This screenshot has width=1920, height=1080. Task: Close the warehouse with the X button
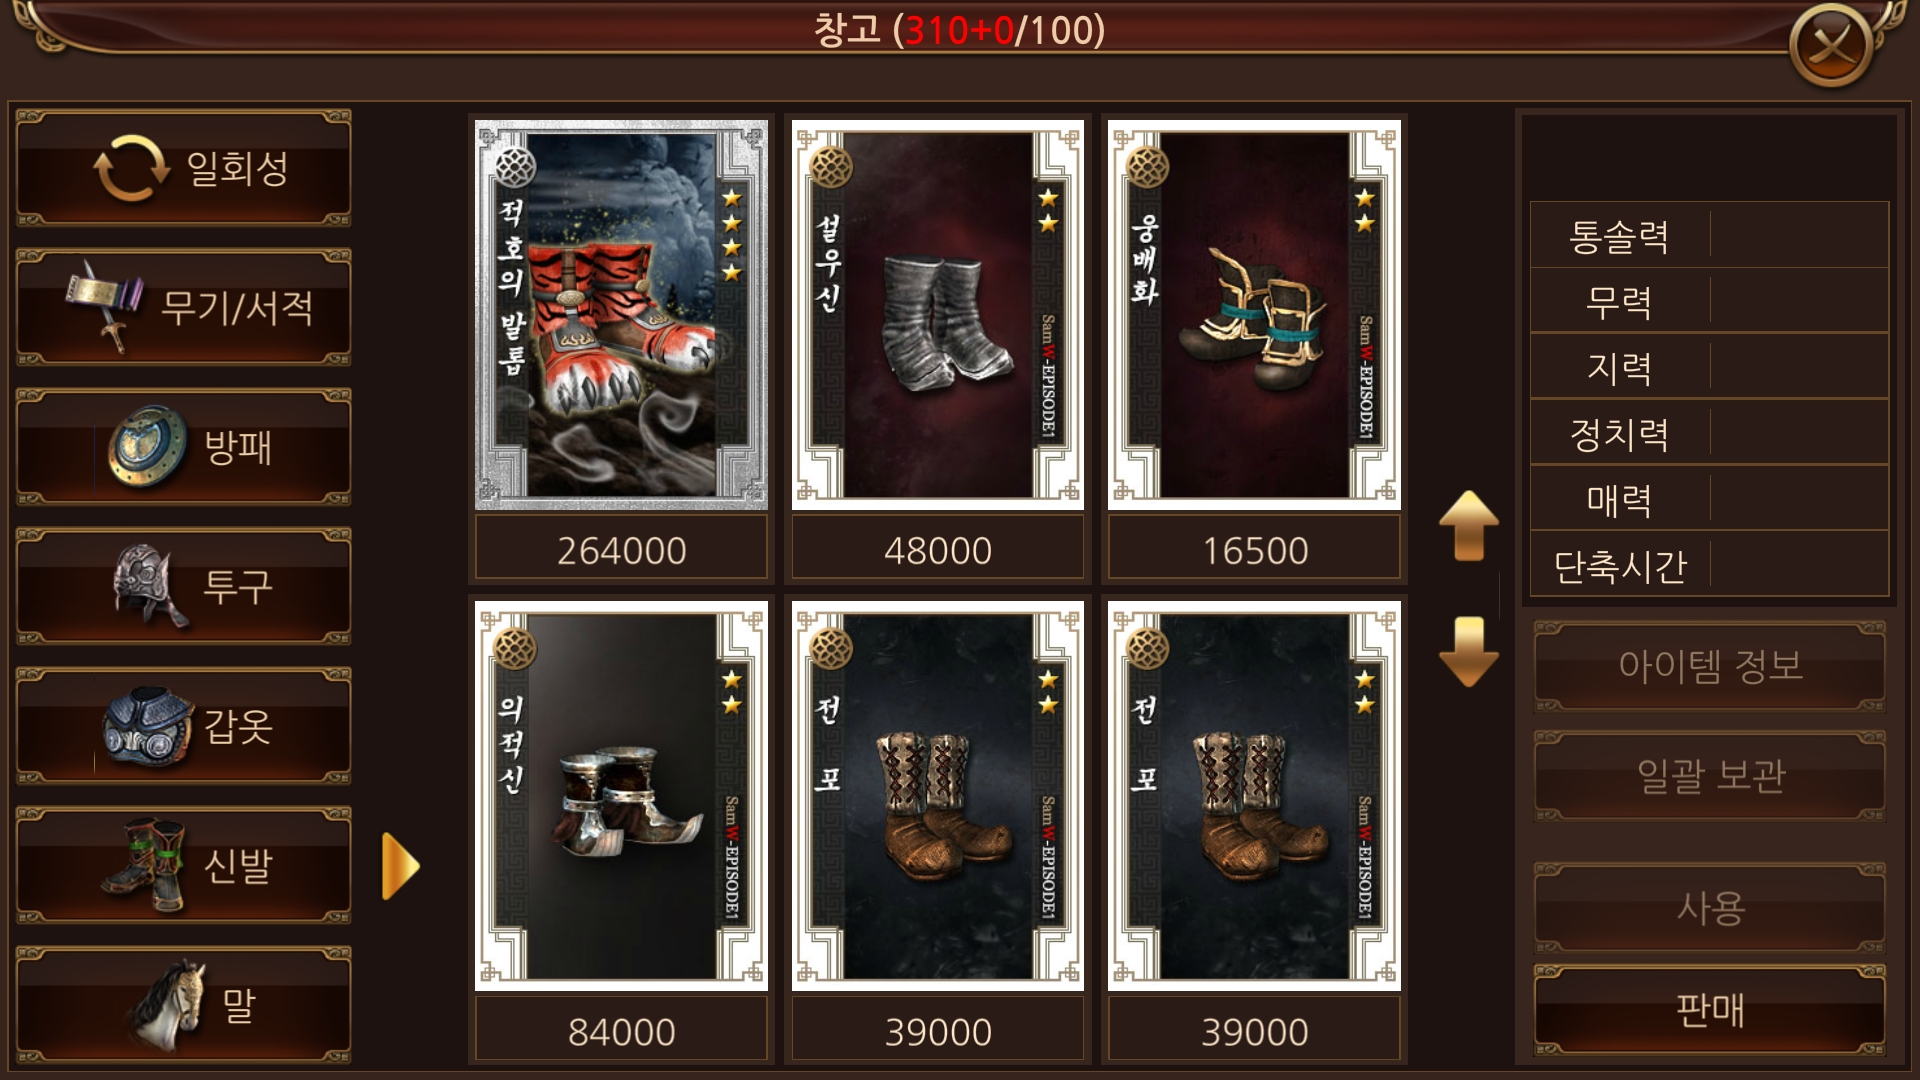[1831, 45]
